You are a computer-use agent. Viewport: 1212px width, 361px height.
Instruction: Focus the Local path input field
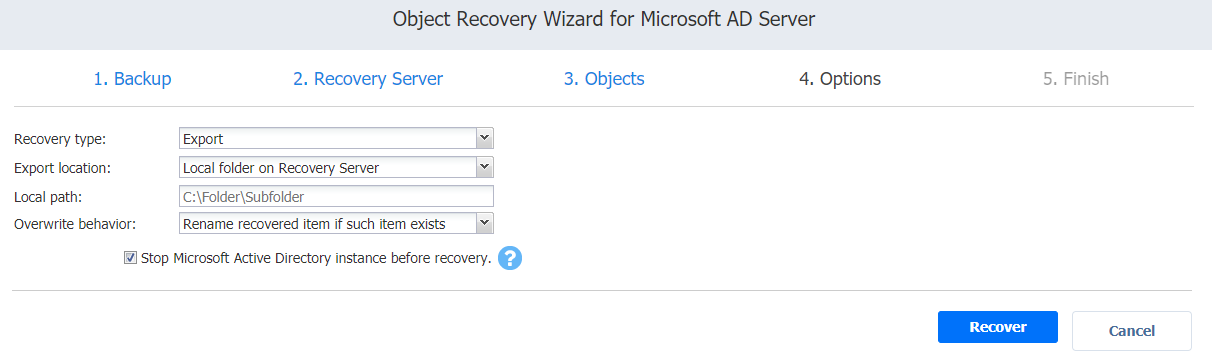(336, 196)
